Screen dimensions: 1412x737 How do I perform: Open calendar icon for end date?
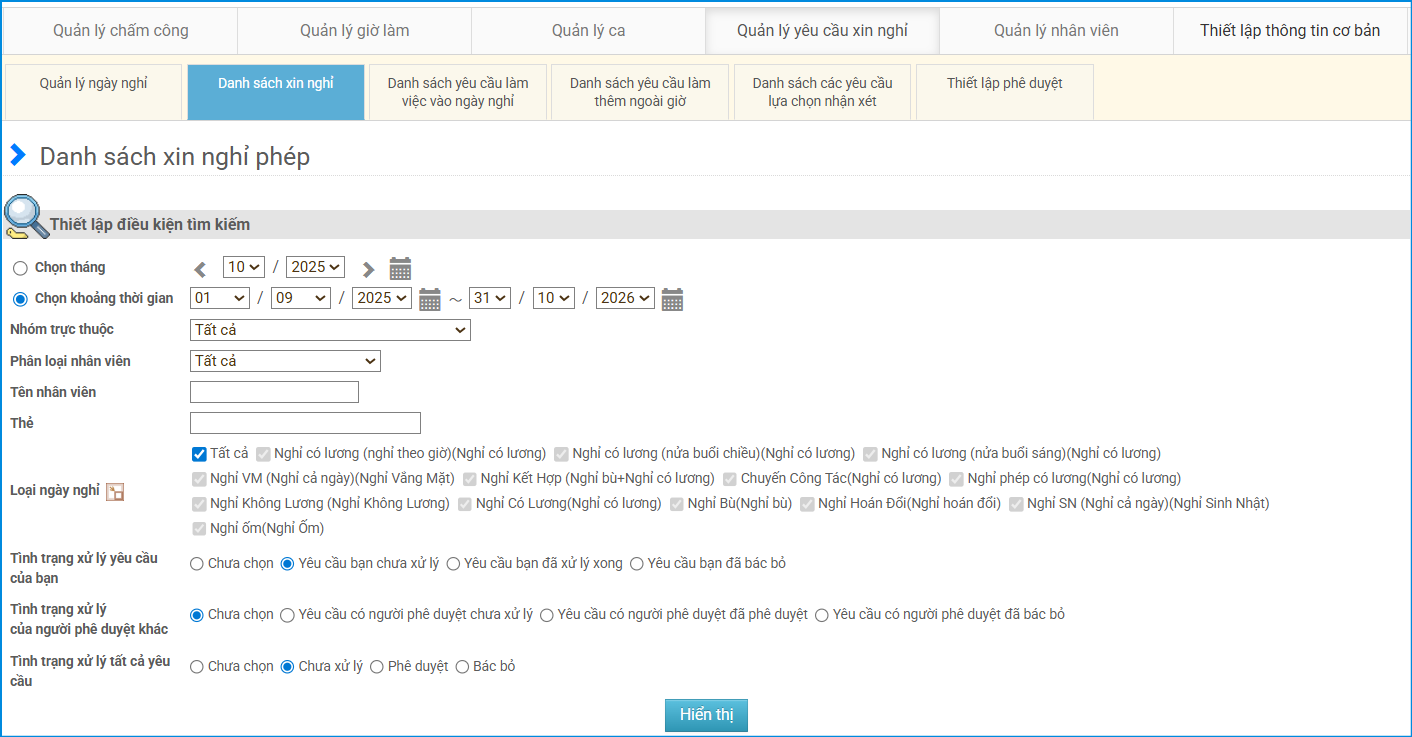click(672, 299)
